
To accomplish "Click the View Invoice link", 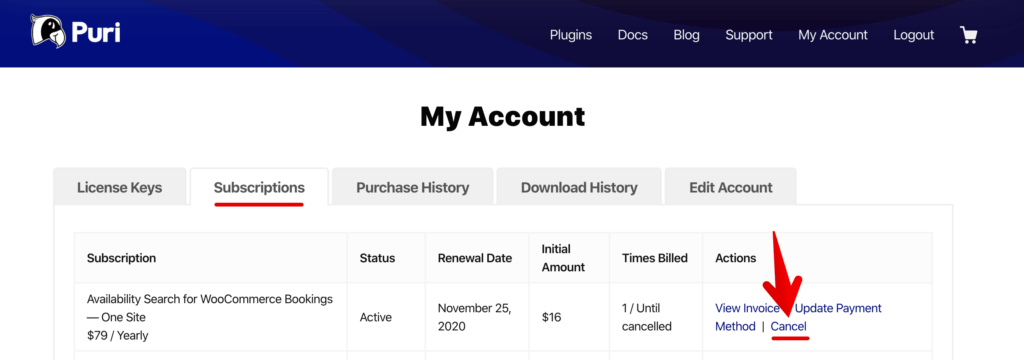I will 747,308.
